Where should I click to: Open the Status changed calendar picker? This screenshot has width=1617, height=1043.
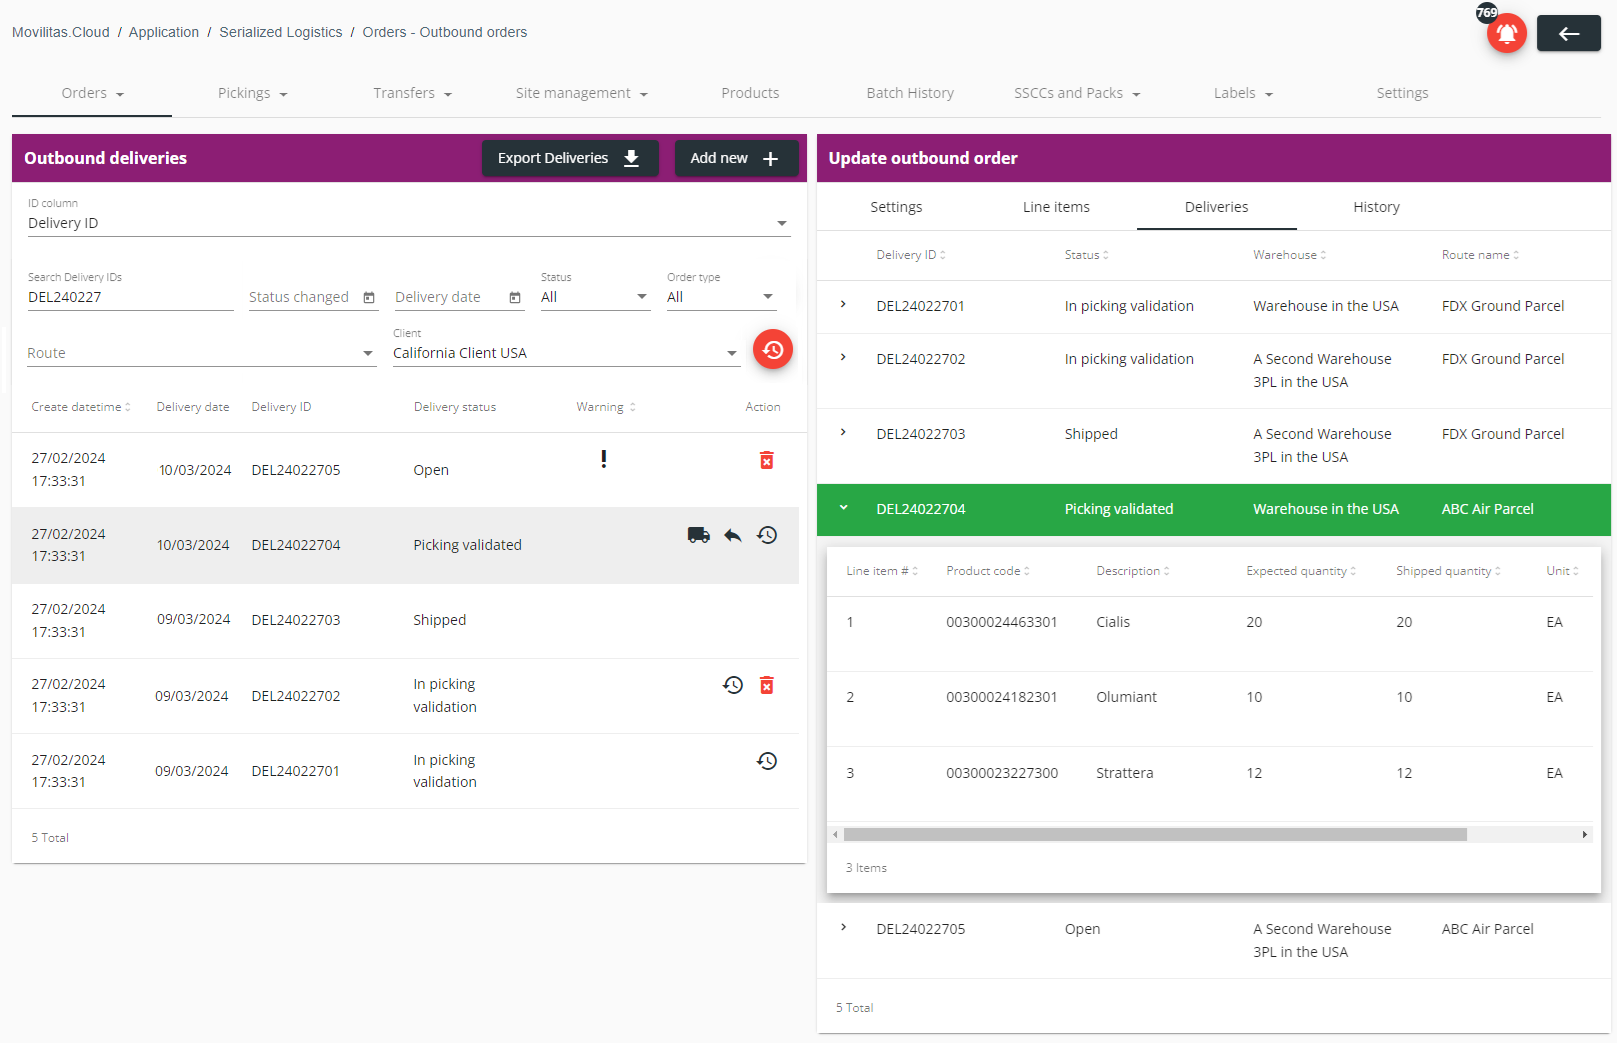369,297
